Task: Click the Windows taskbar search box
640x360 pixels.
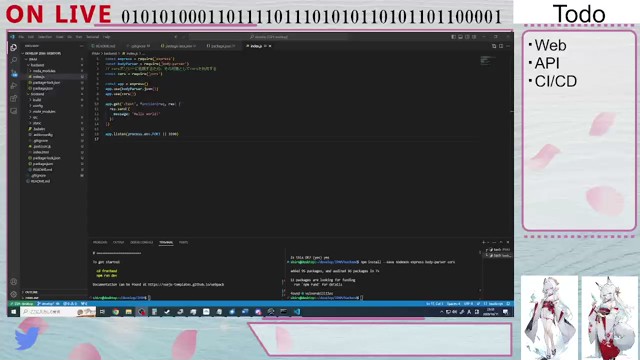Action: (x=58, y=312)
